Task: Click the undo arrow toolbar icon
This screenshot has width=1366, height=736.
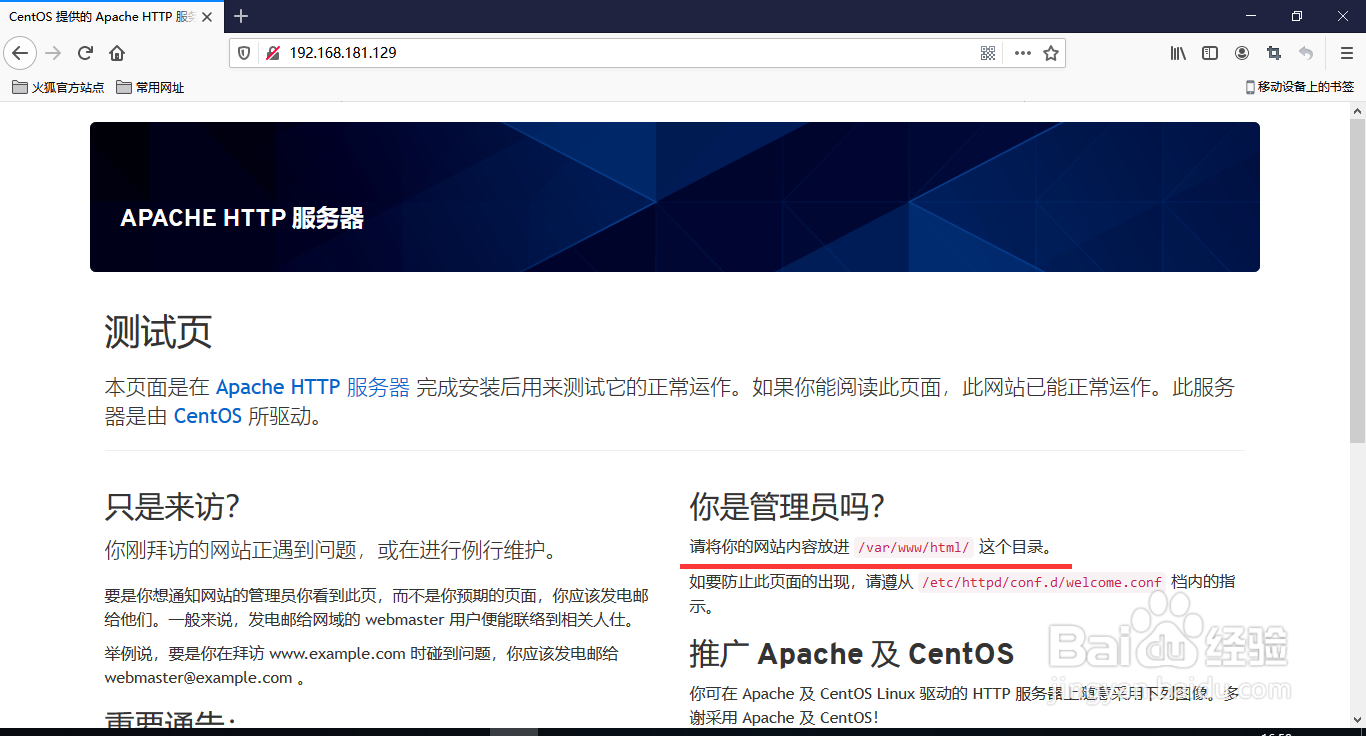Action: 1306,53
